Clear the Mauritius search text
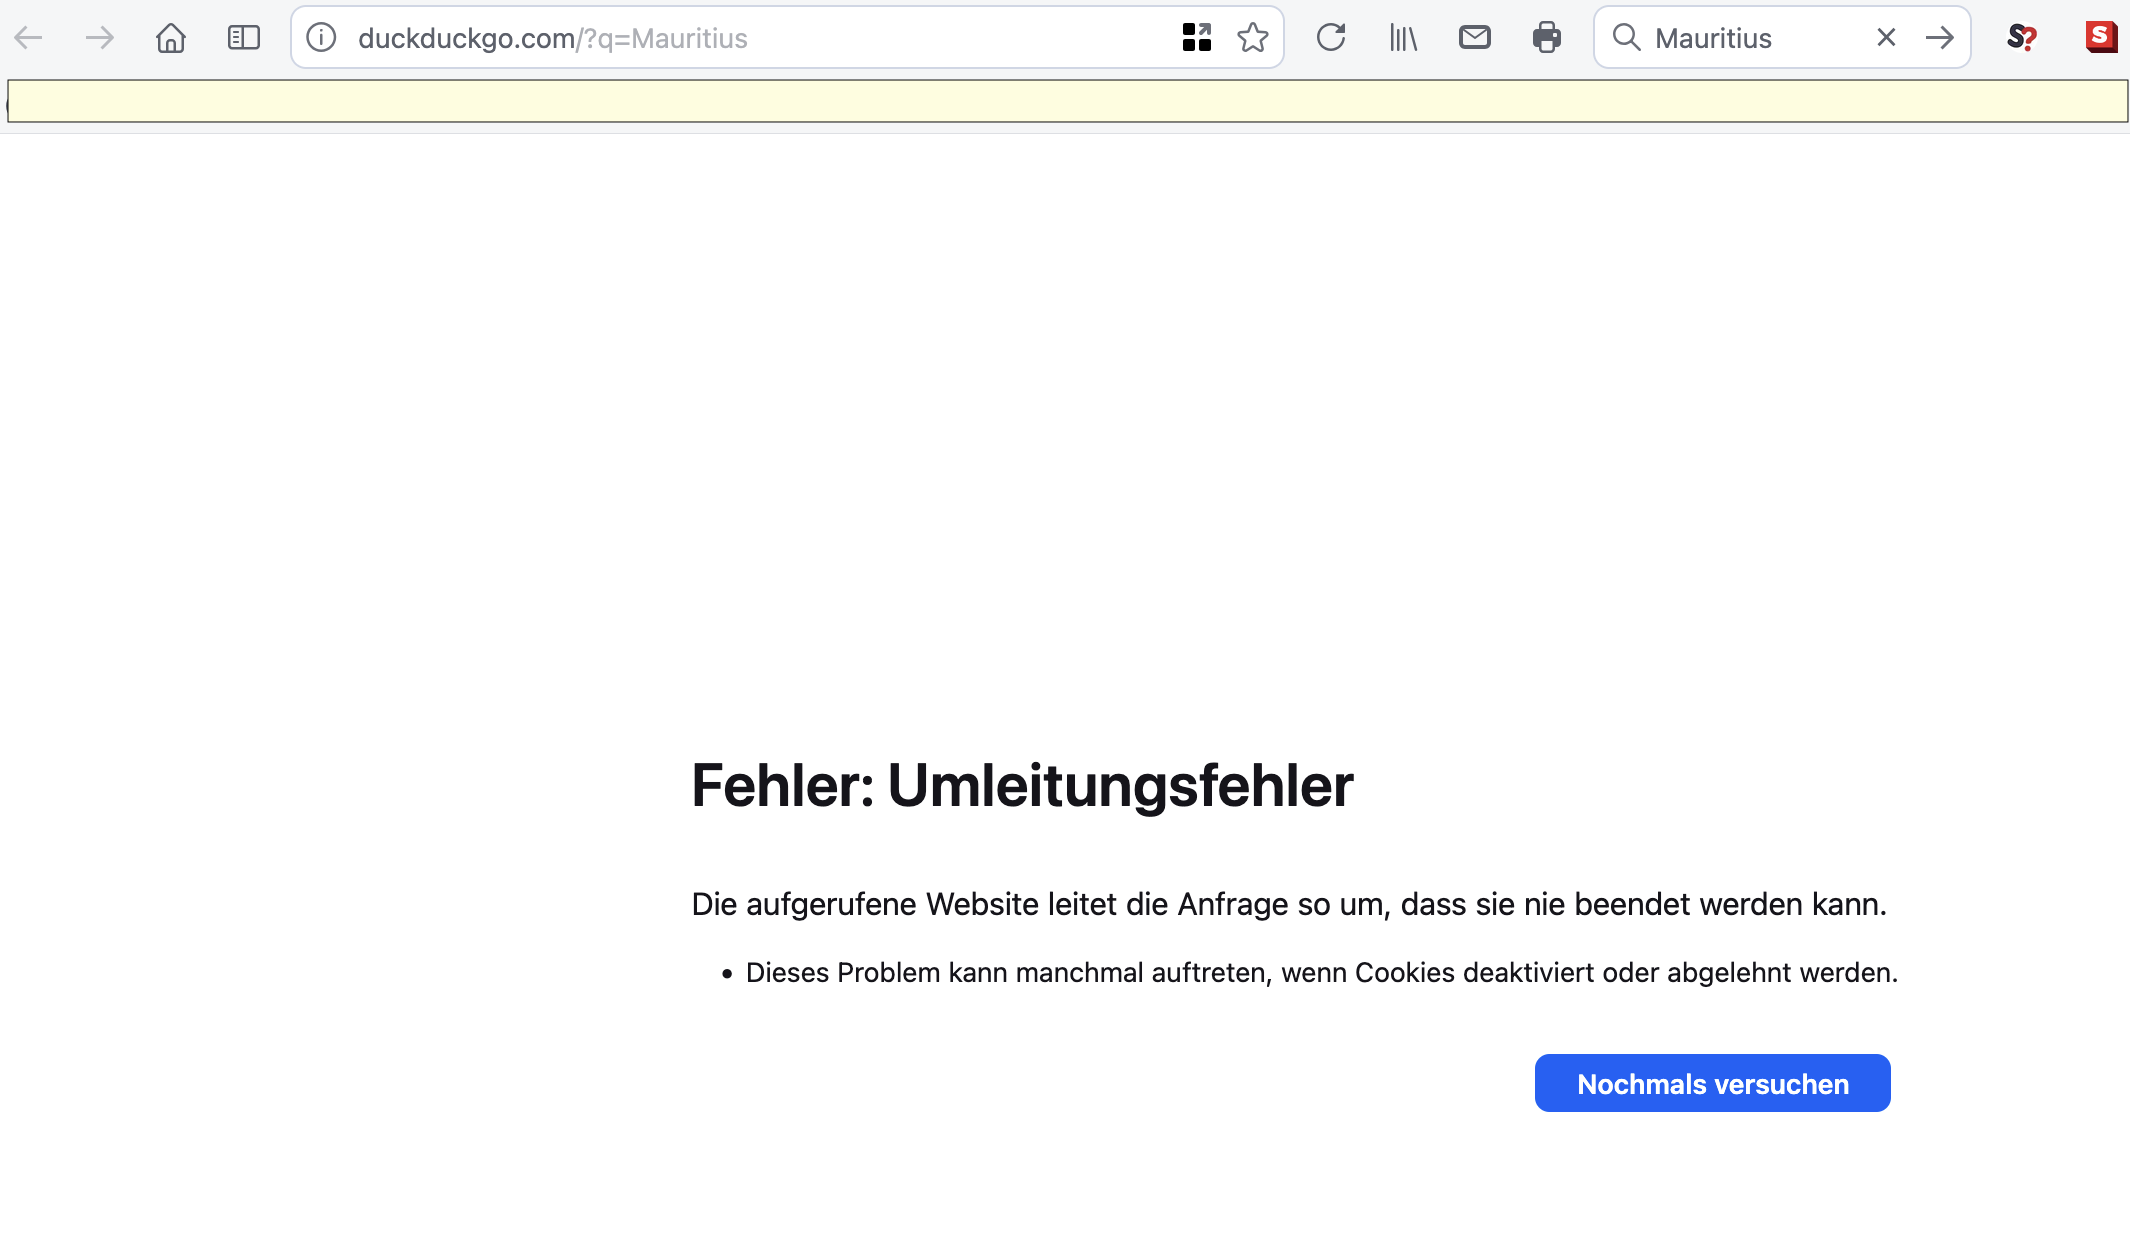Image resolution: width=2130 pixels, height=1246 pixels. 1886,38
